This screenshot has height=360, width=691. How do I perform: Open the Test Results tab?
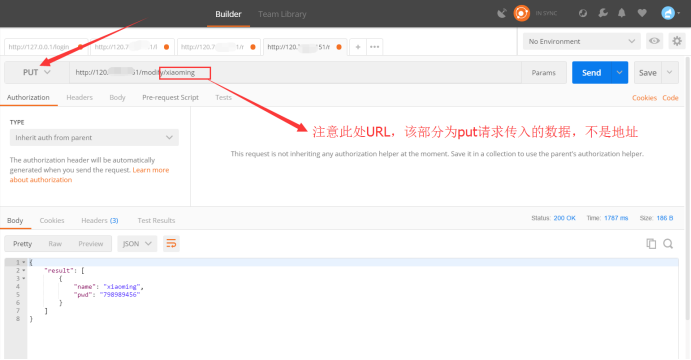point(156,220)
